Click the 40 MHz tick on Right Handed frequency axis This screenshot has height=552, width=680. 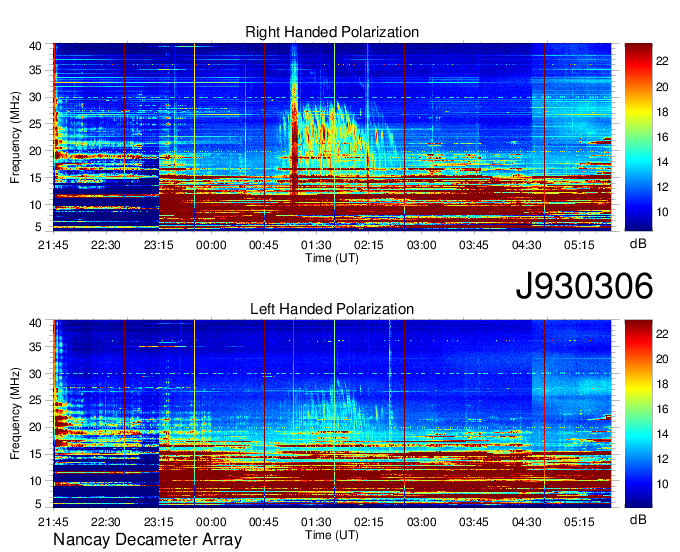click(35, 46)
